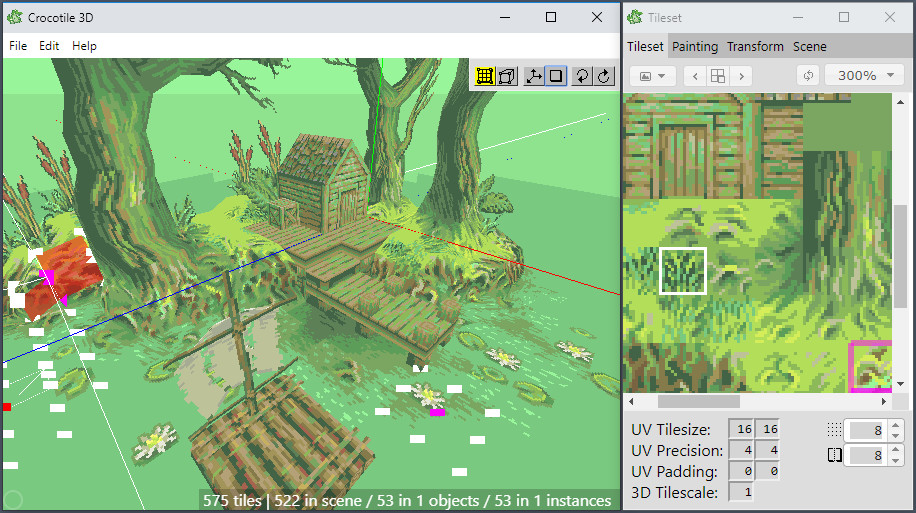Click the tileset scroll down arrow
This screenshot has width=916, height=513.
tap(900, 384)
